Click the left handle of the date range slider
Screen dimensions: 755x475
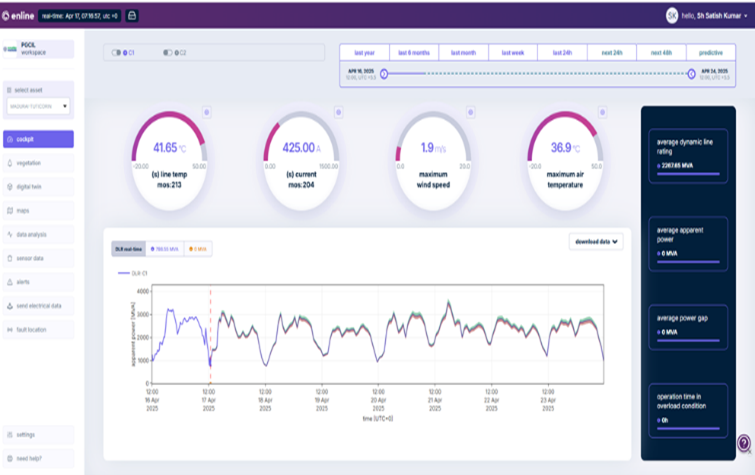[x=384, y=73]
